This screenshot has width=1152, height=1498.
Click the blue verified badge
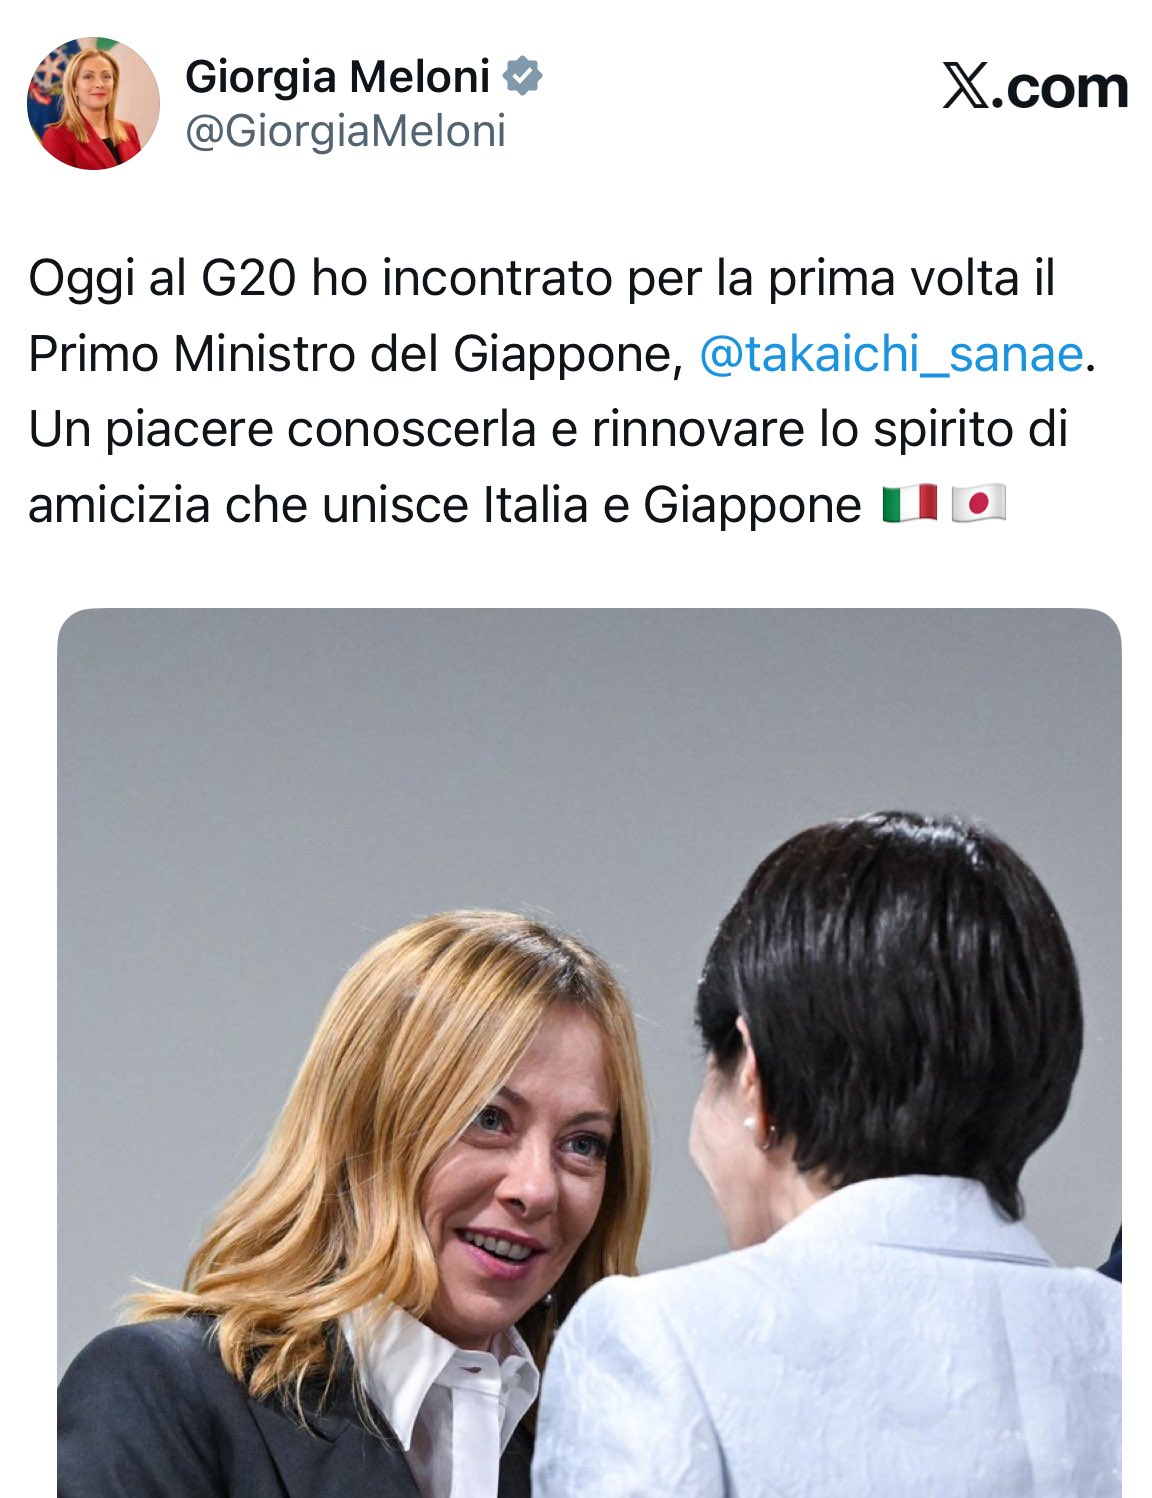(x=522, y=76)
